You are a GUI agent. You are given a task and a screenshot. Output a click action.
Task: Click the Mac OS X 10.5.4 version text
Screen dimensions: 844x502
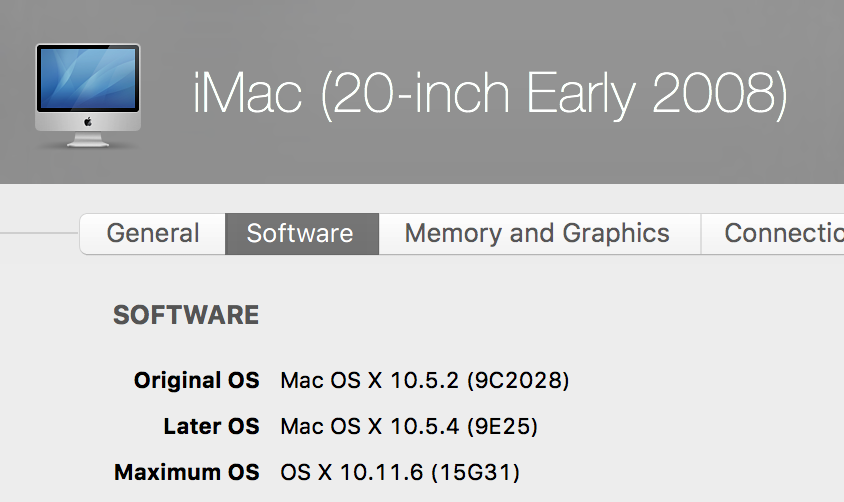tap(370, 427)
